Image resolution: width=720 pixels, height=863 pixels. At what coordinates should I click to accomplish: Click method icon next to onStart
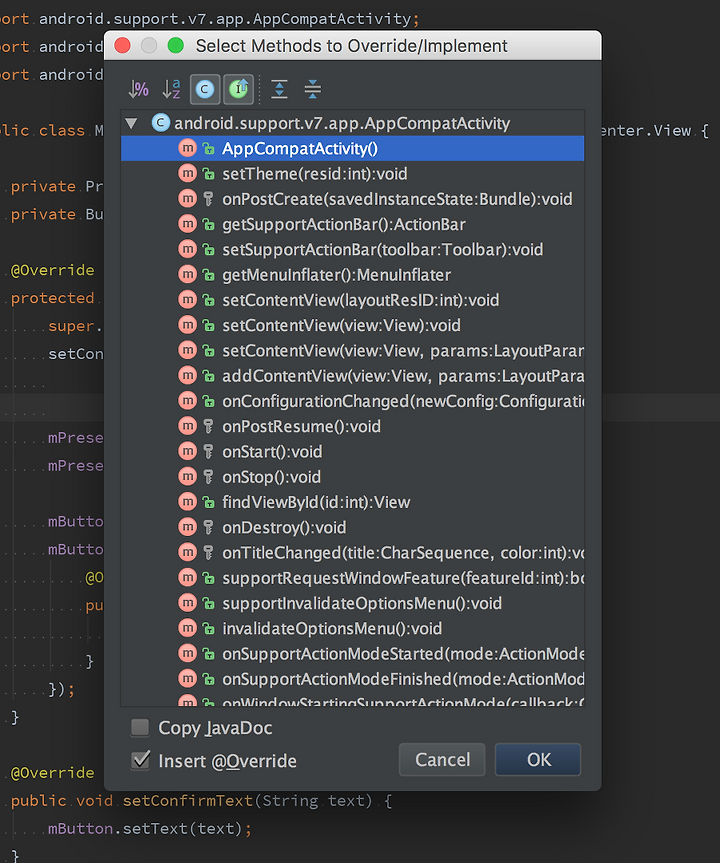coord(188,451)
